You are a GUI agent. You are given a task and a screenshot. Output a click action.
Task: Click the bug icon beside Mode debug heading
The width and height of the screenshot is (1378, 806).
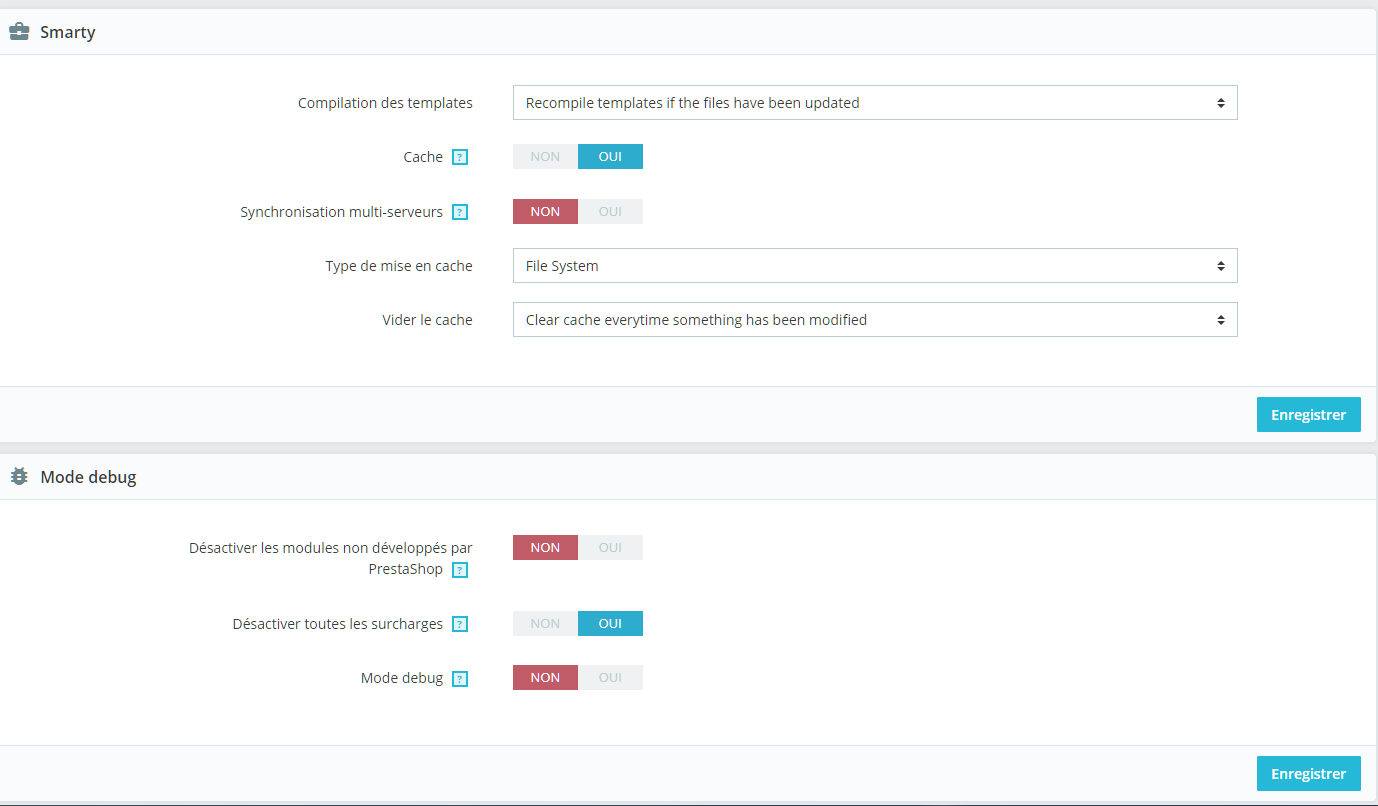coord(19,477)
